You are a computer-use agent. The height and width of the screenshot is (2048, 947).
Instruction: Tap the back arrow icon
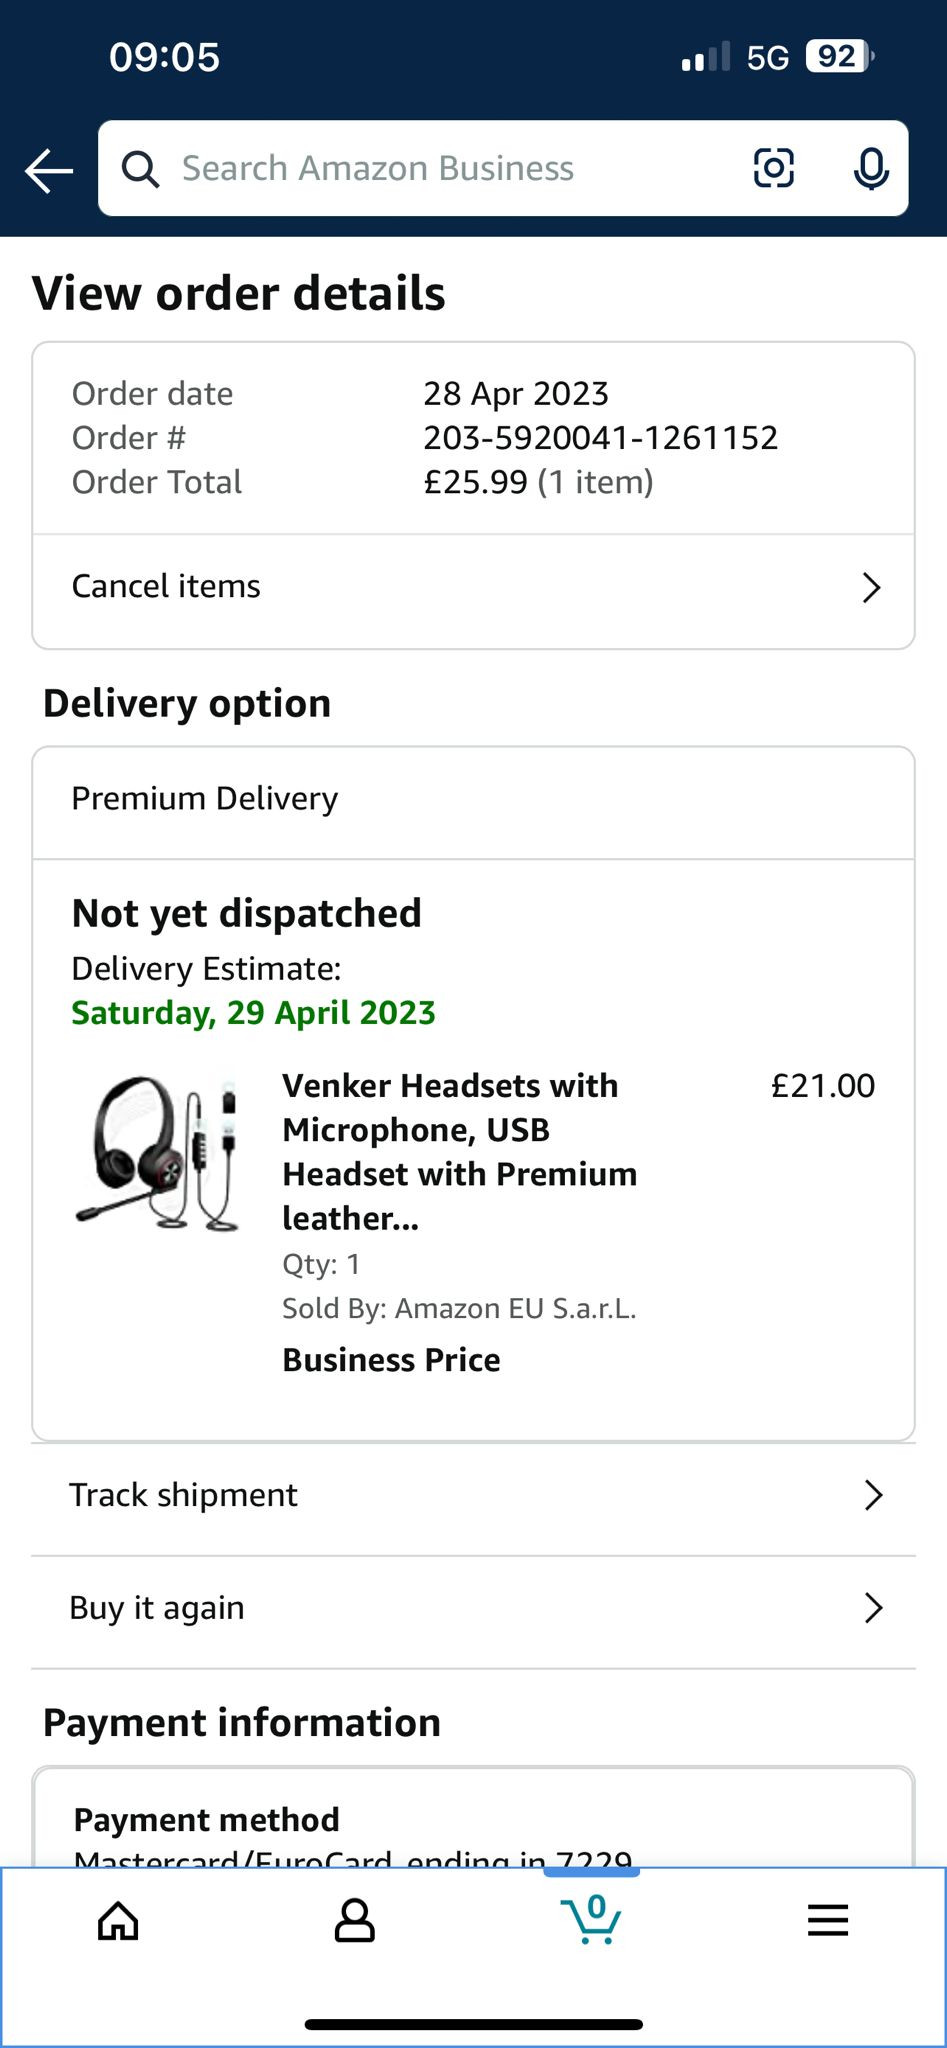pyautogui.click(x=49, y=170)
